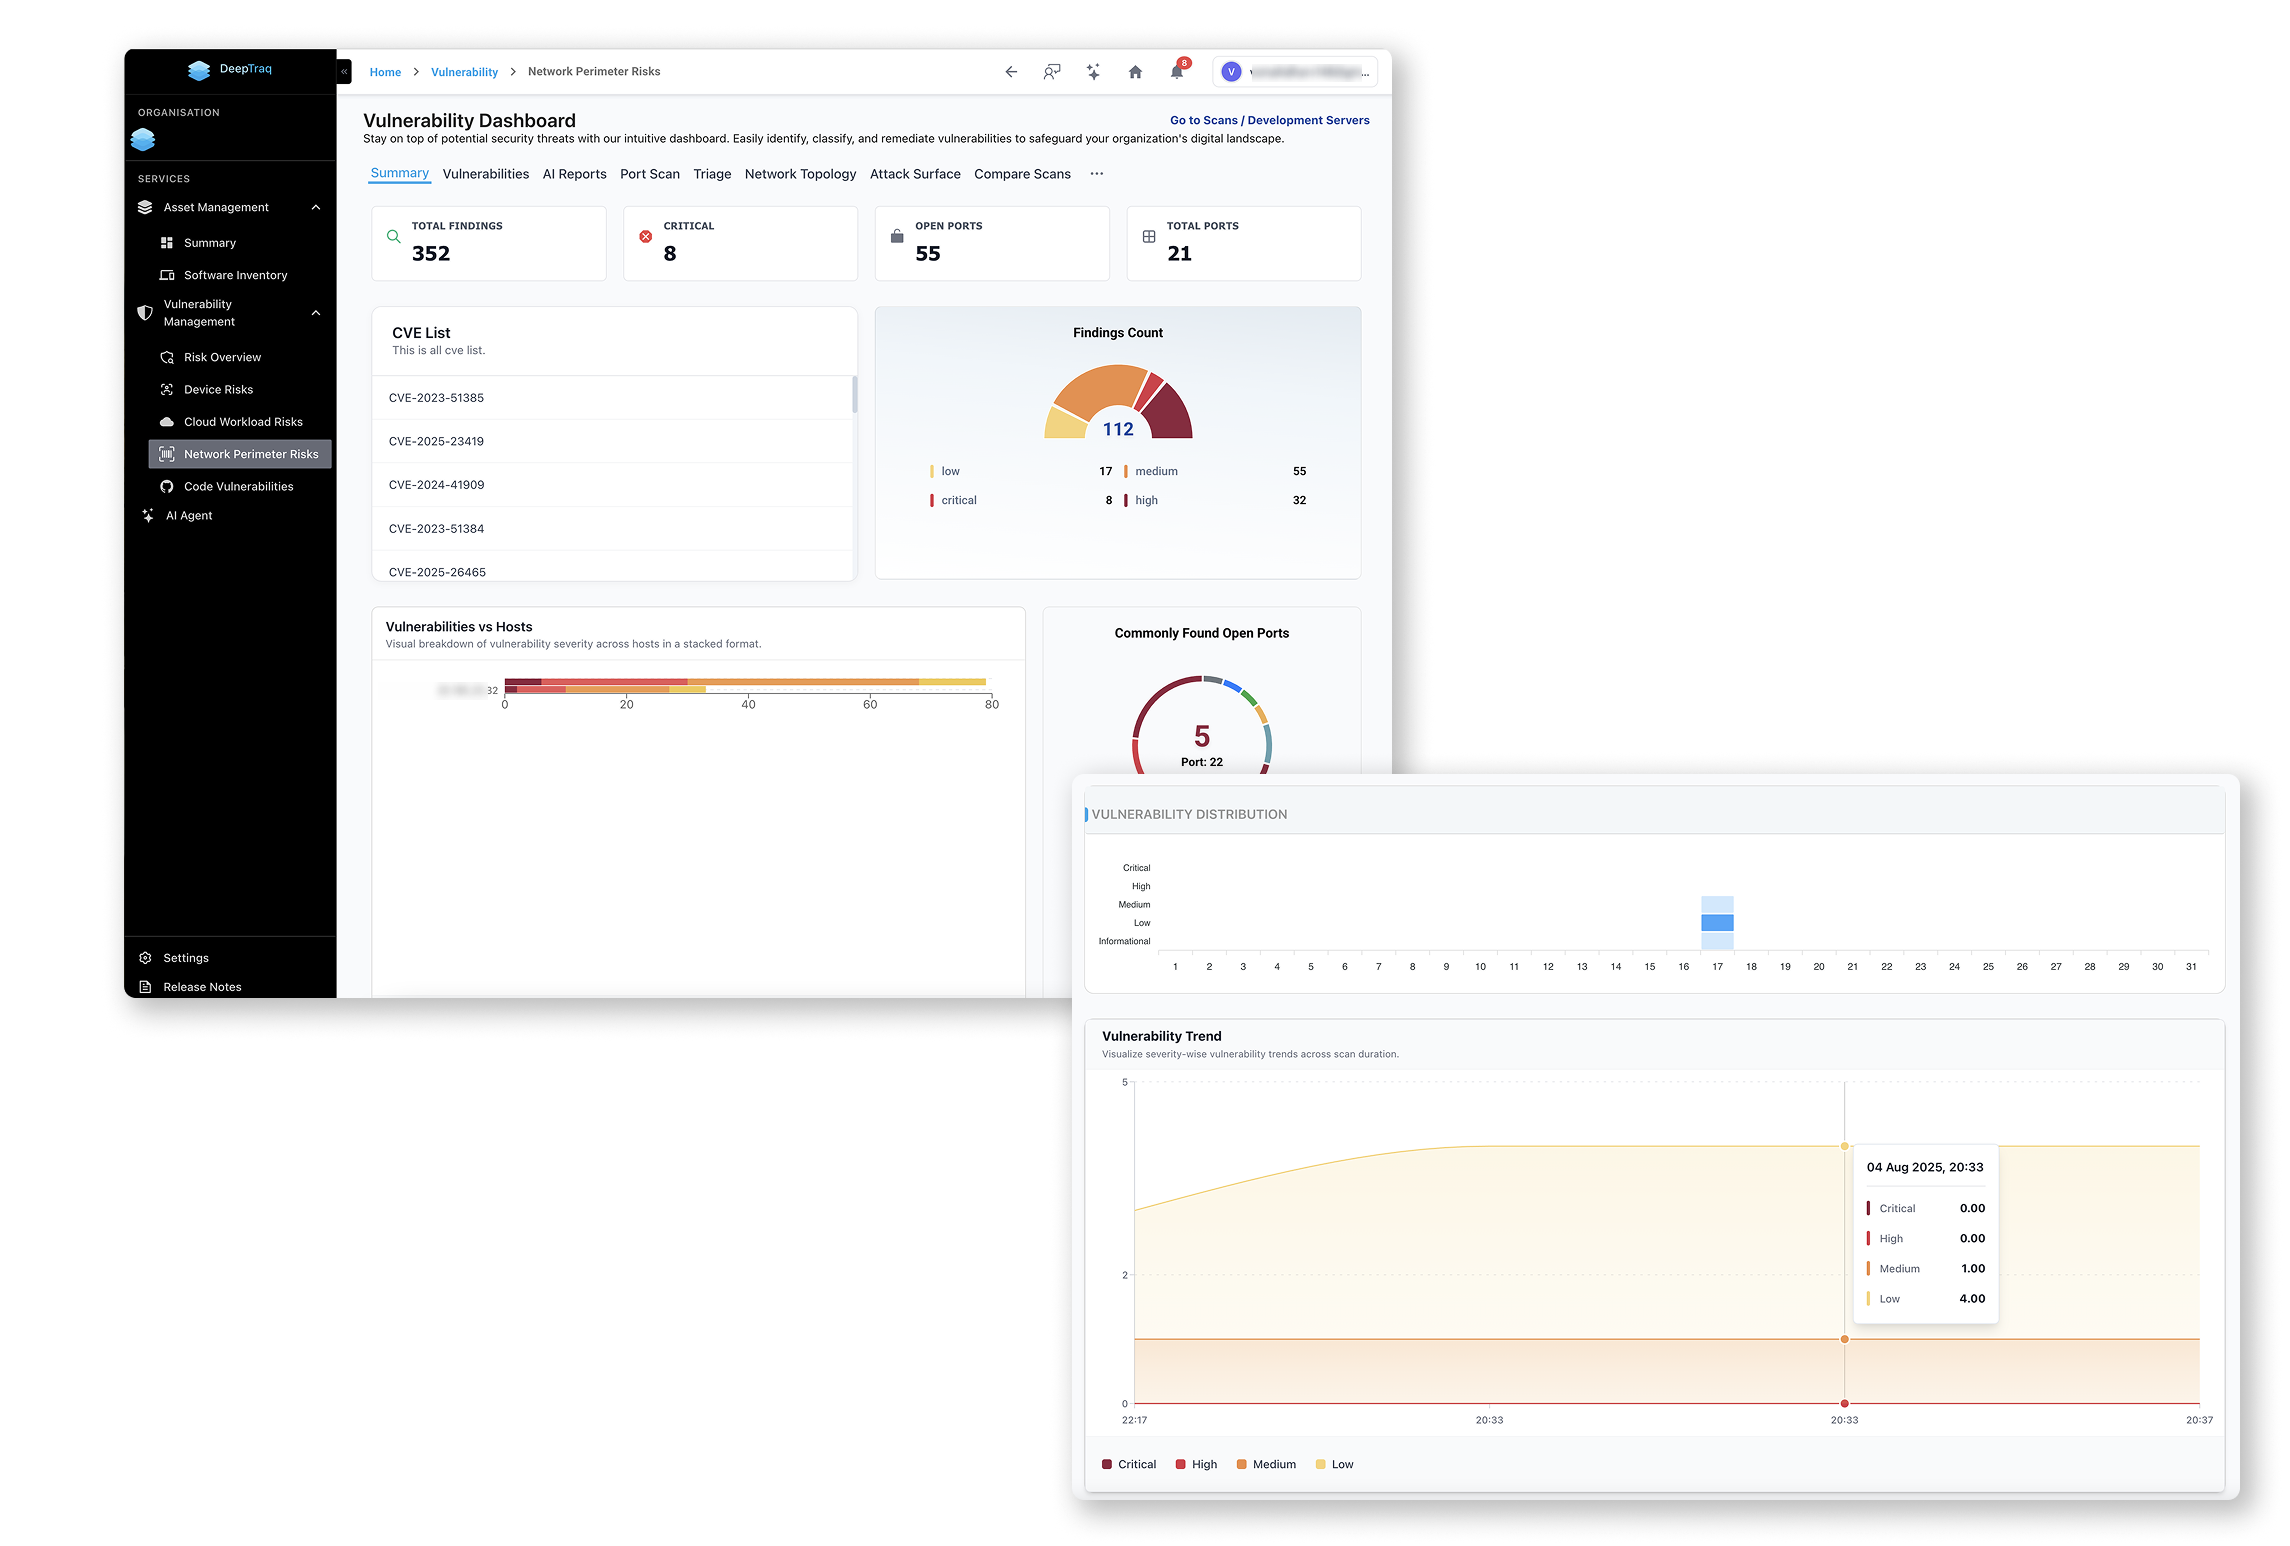Click the Vulnerability breadcrumb link
The height and width of the screenshot is (1546, 2290).
pos(464,72)
